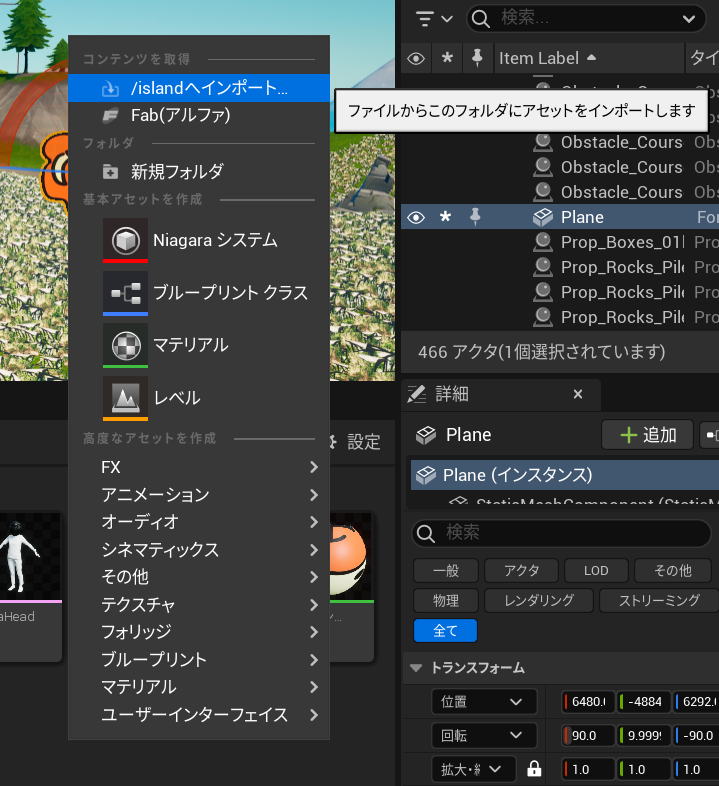Click the ブループリント クラス icon
This screenshot has height=786, width=719.
point(125,293)
